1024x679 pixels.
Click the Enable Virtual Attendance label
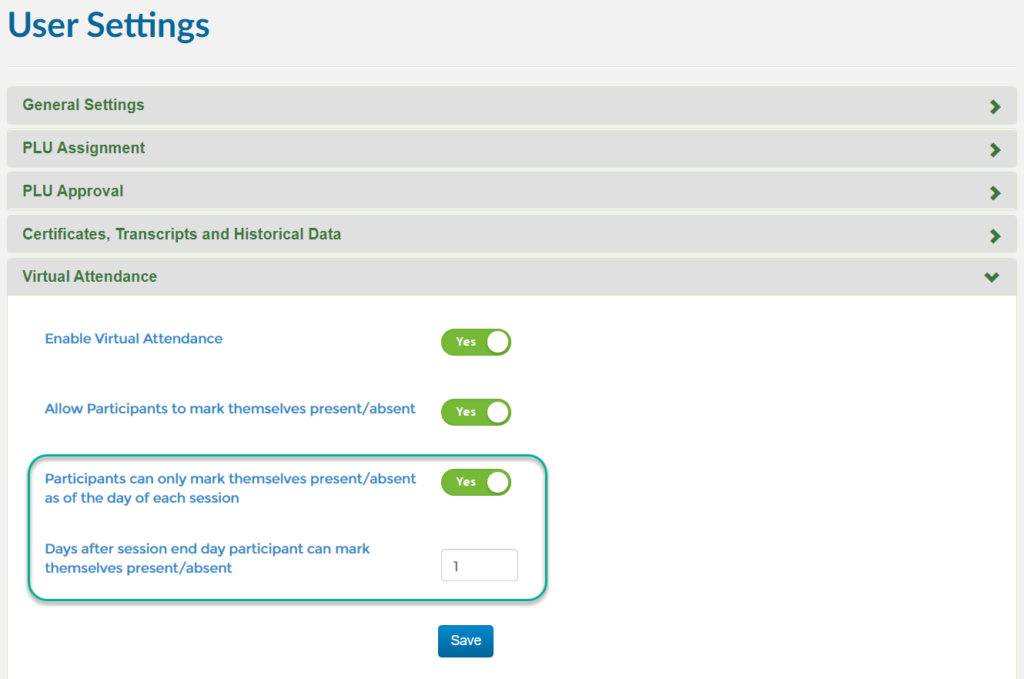coord(134,339)
